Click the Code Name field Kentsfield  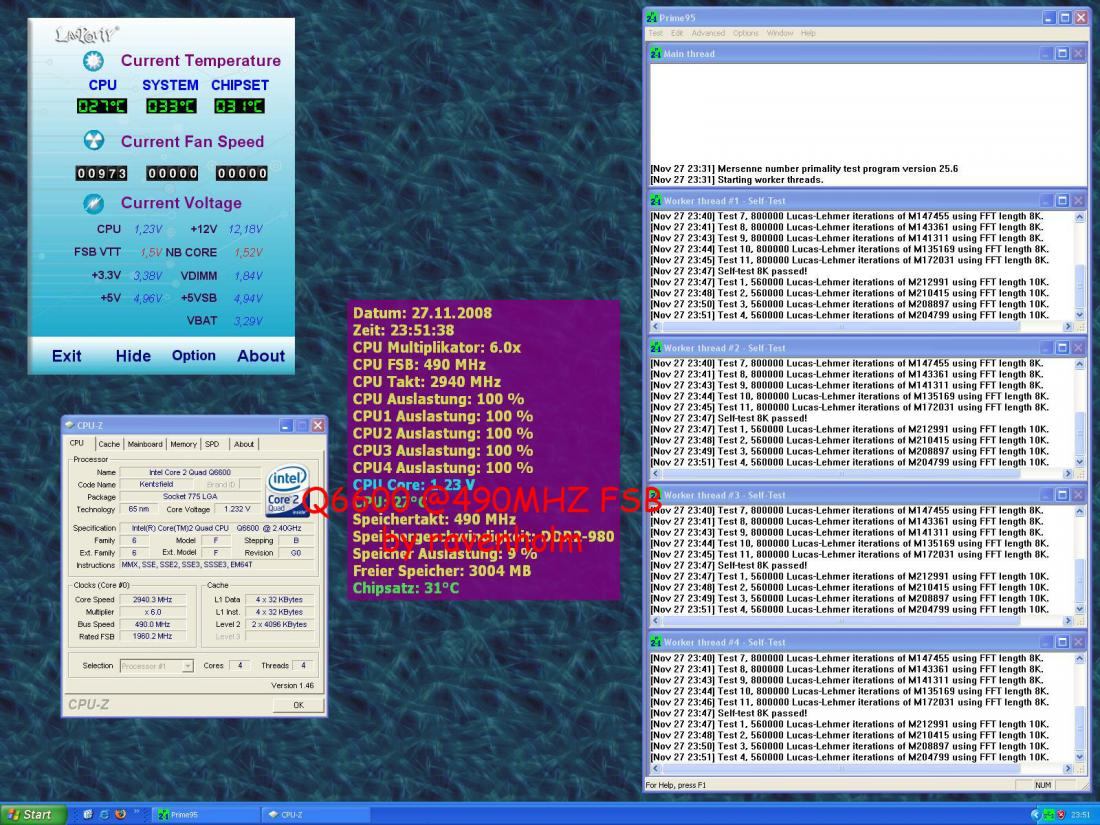(x=156, y=484)
